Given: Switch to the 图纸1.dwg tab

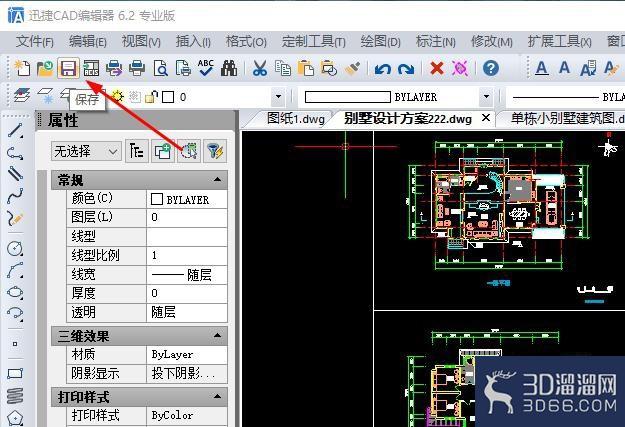Looking at the screenshot, I should coord(296,118).
